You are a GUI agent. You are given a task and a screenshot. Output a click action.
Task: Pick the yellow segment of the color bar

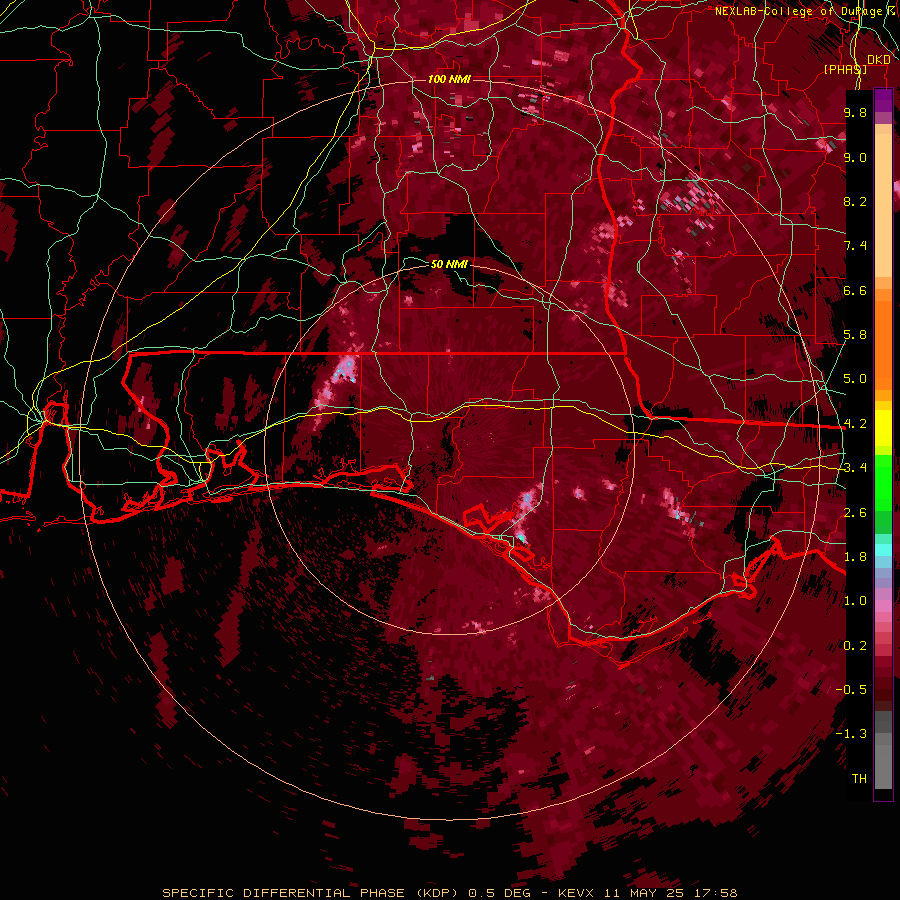[883, 428]
